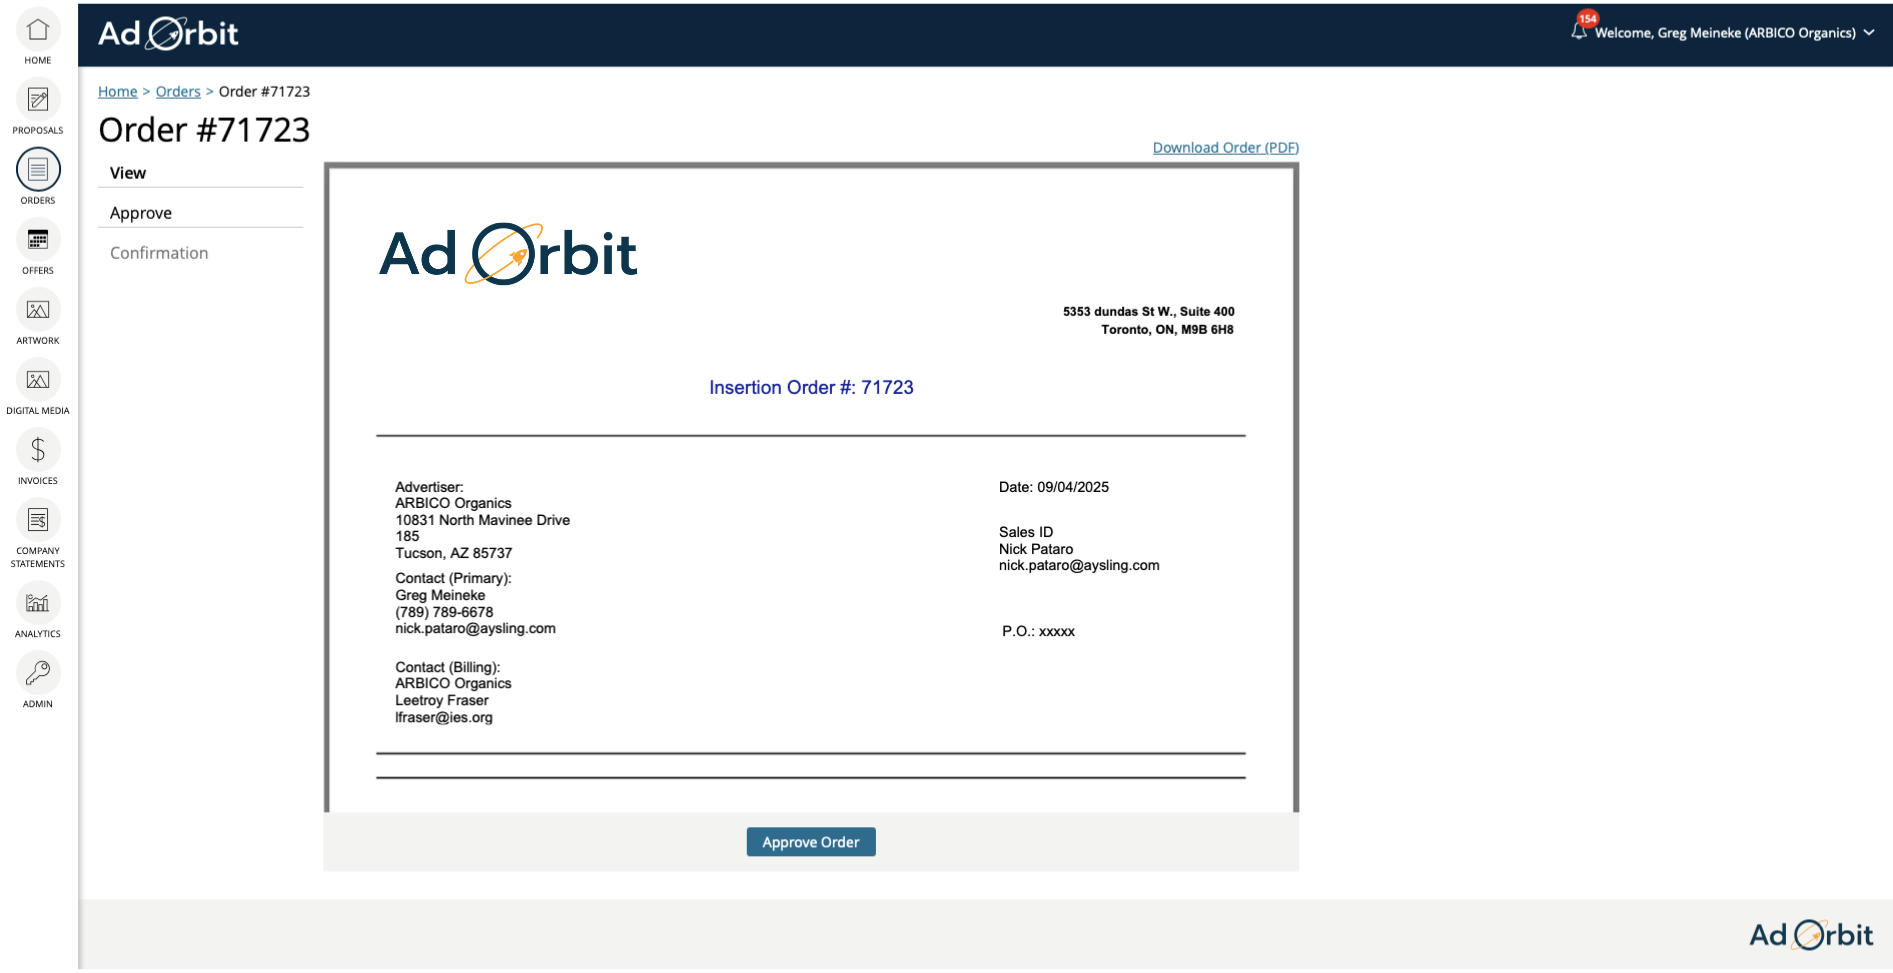Click the P.O.: xxxxx text
This screenshot has height=973, width=1893.
(x=1039, y=632)
